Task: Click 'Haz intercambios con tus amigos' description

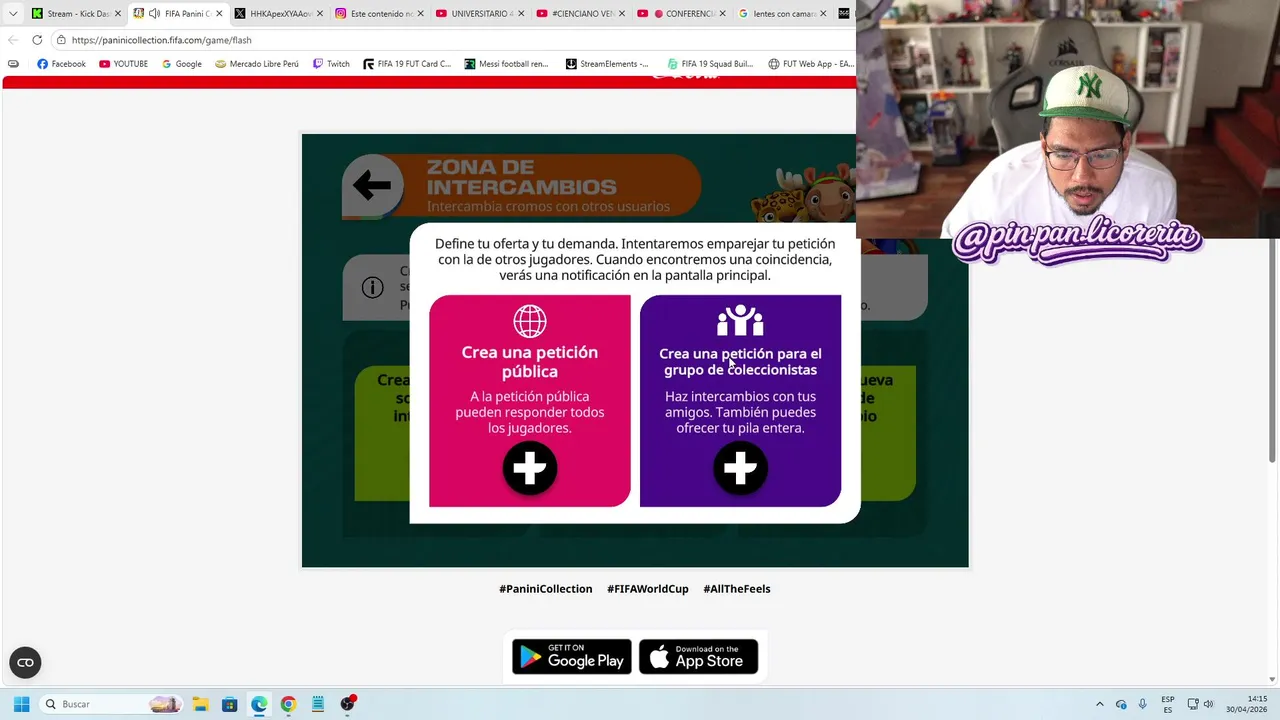Action: (x=740, y=412)
